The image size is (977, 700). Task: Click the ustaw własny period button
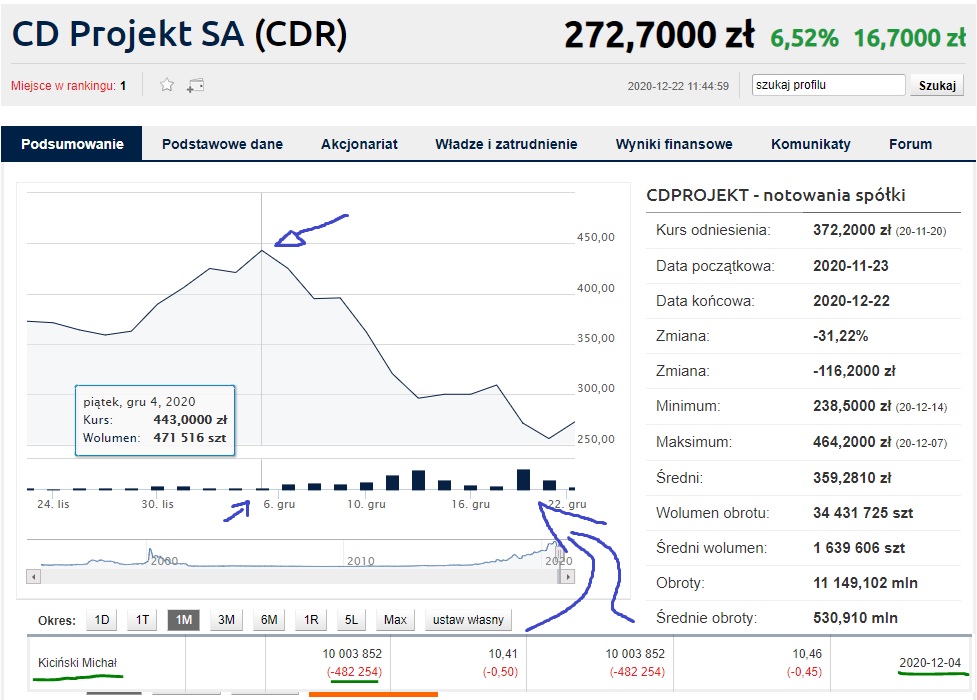(x=468, y=620)
